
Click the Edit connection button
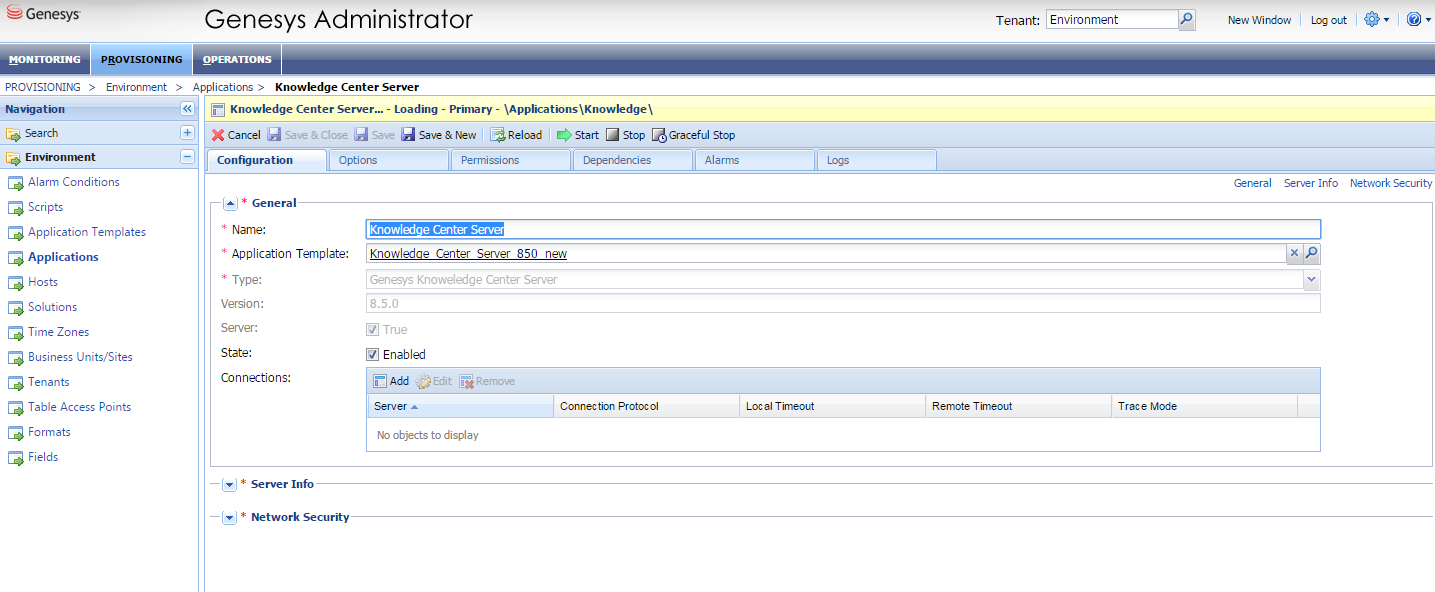pos(434,381)
